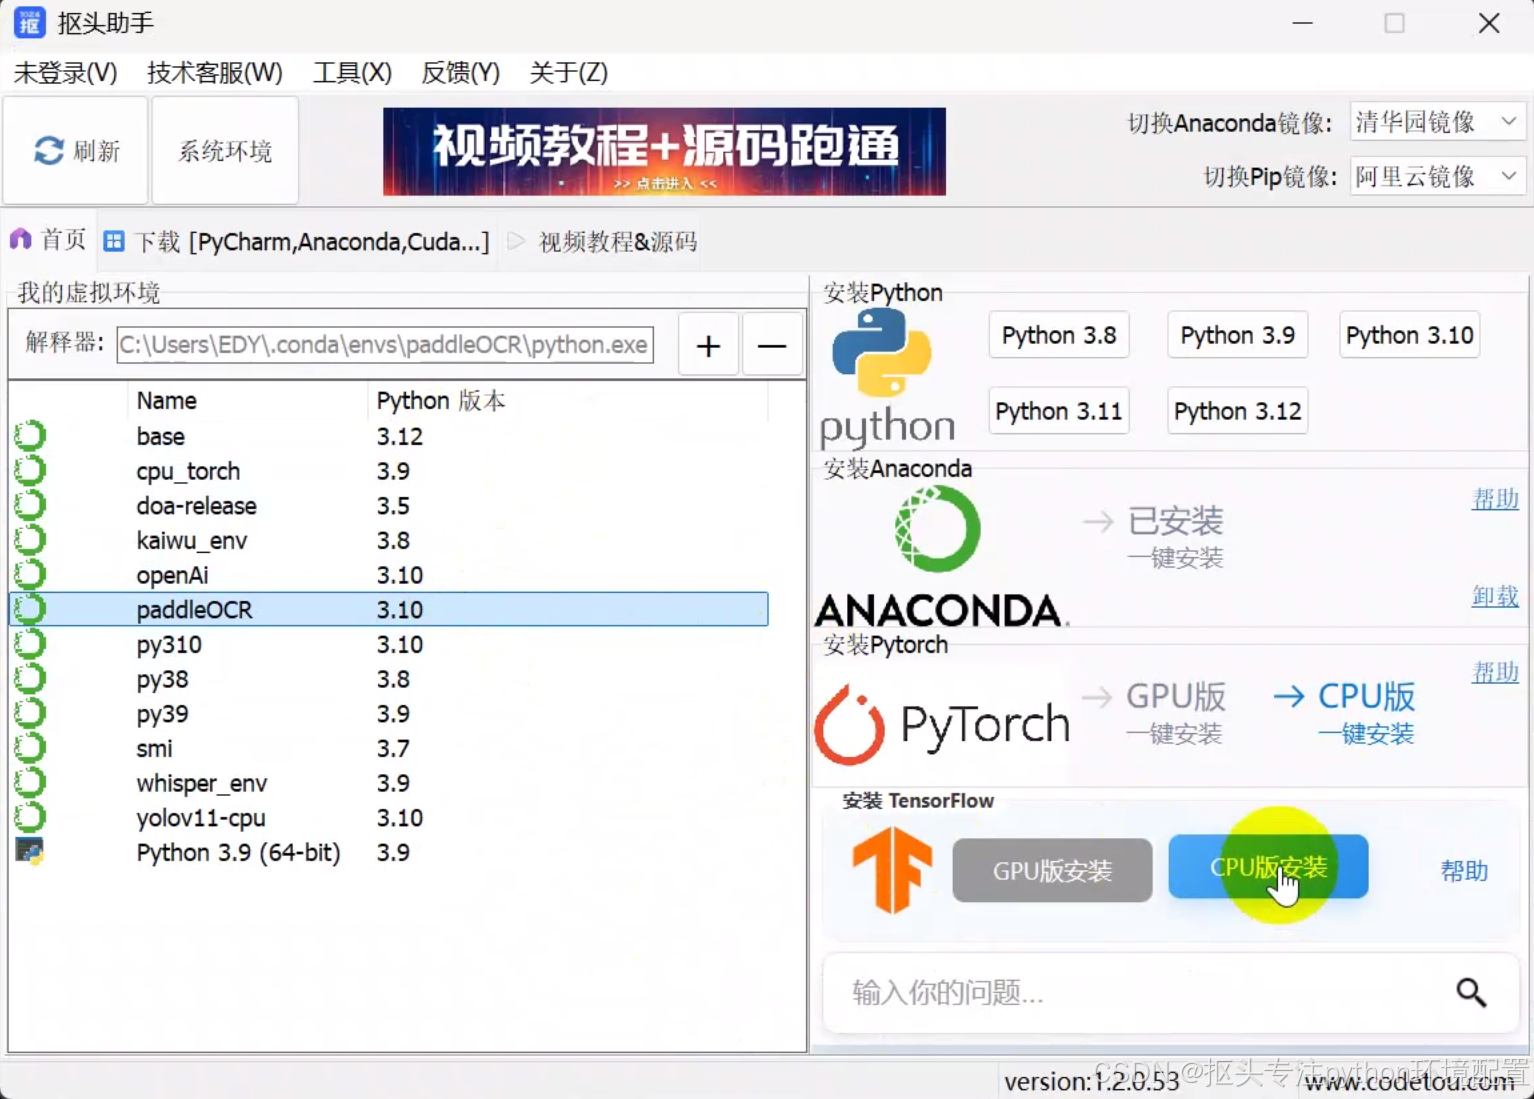Click the conda icon beside py310
Image resolution: width=1534 pixels, height=1099 pixels.
point(30,644)
